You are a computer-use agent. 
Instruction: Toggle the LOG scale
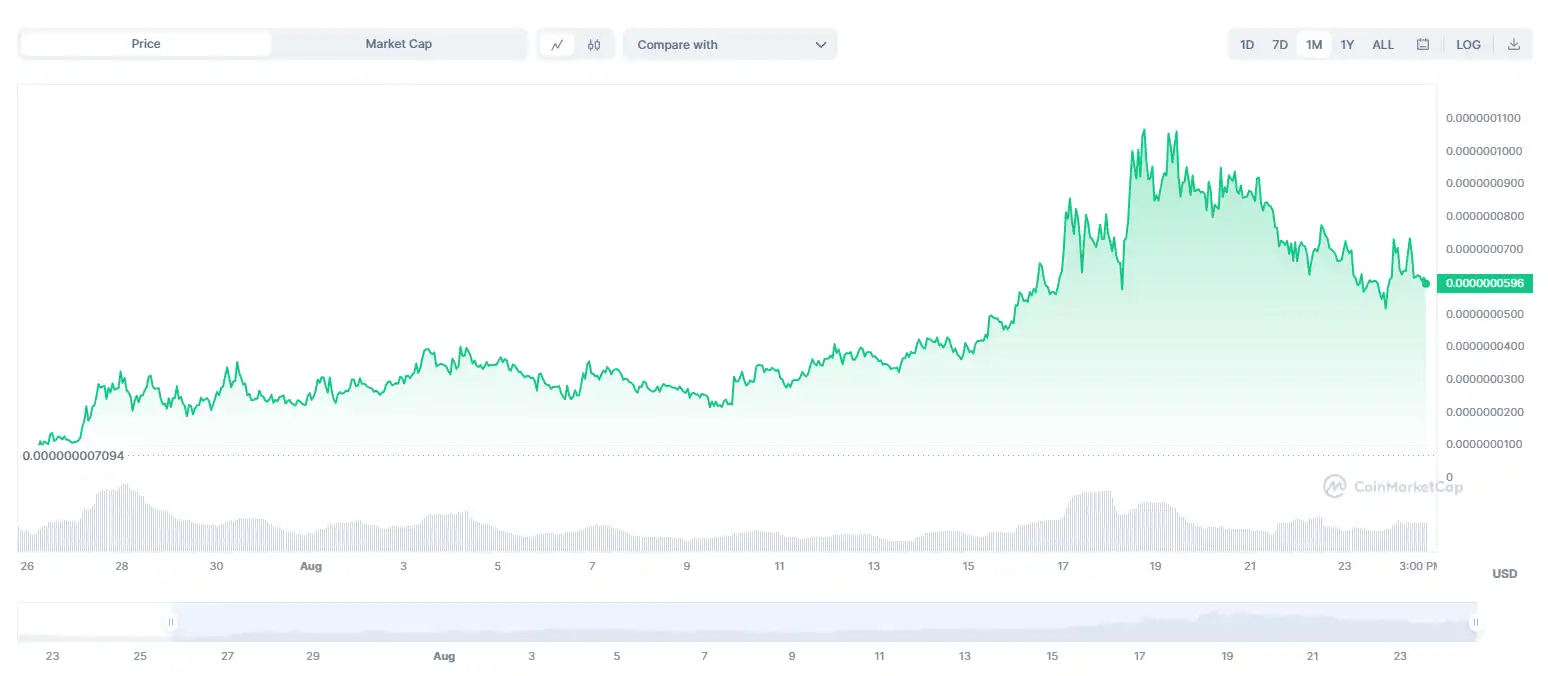(x=1468, y=45)
